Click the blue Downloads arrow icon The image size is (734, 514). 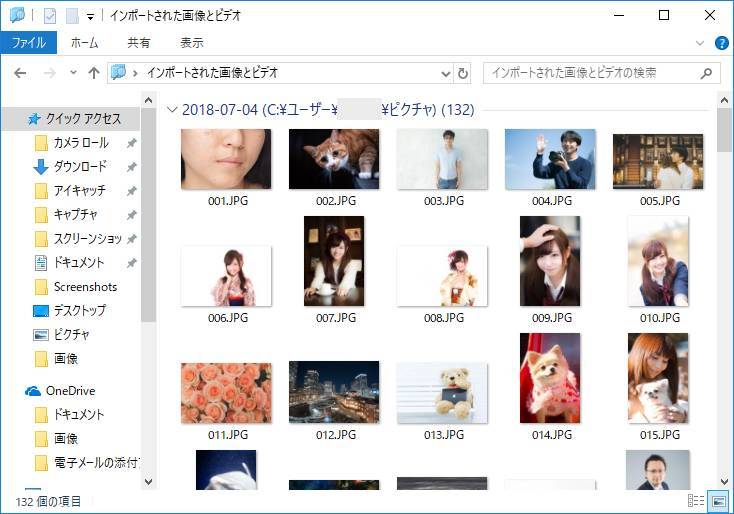pos(41,167)
